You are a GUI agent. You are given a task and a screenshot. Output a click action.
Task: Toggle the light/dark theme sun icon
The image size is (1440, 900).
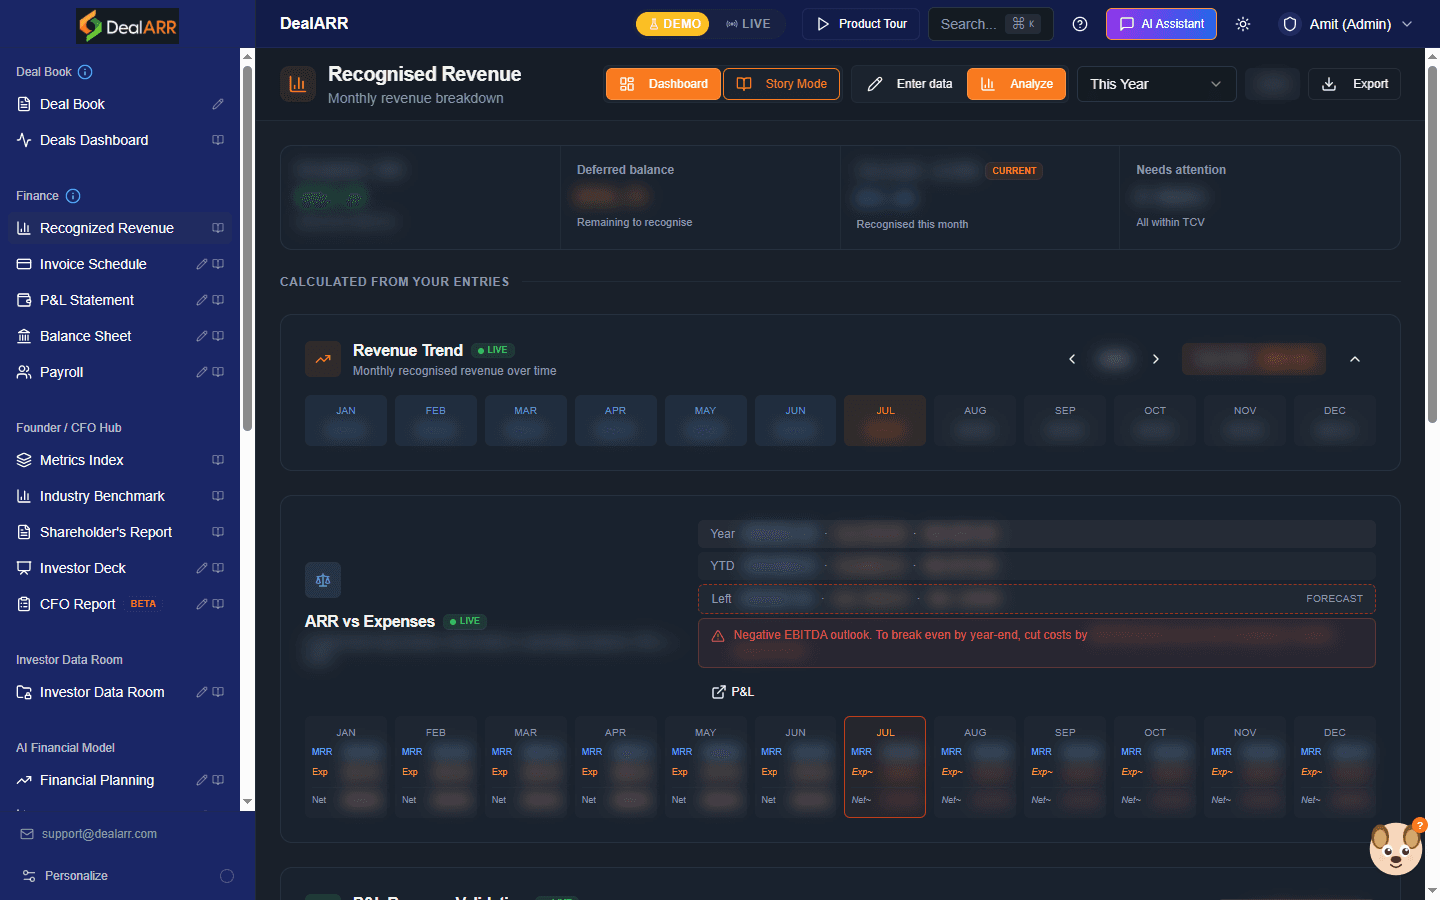1243,24
